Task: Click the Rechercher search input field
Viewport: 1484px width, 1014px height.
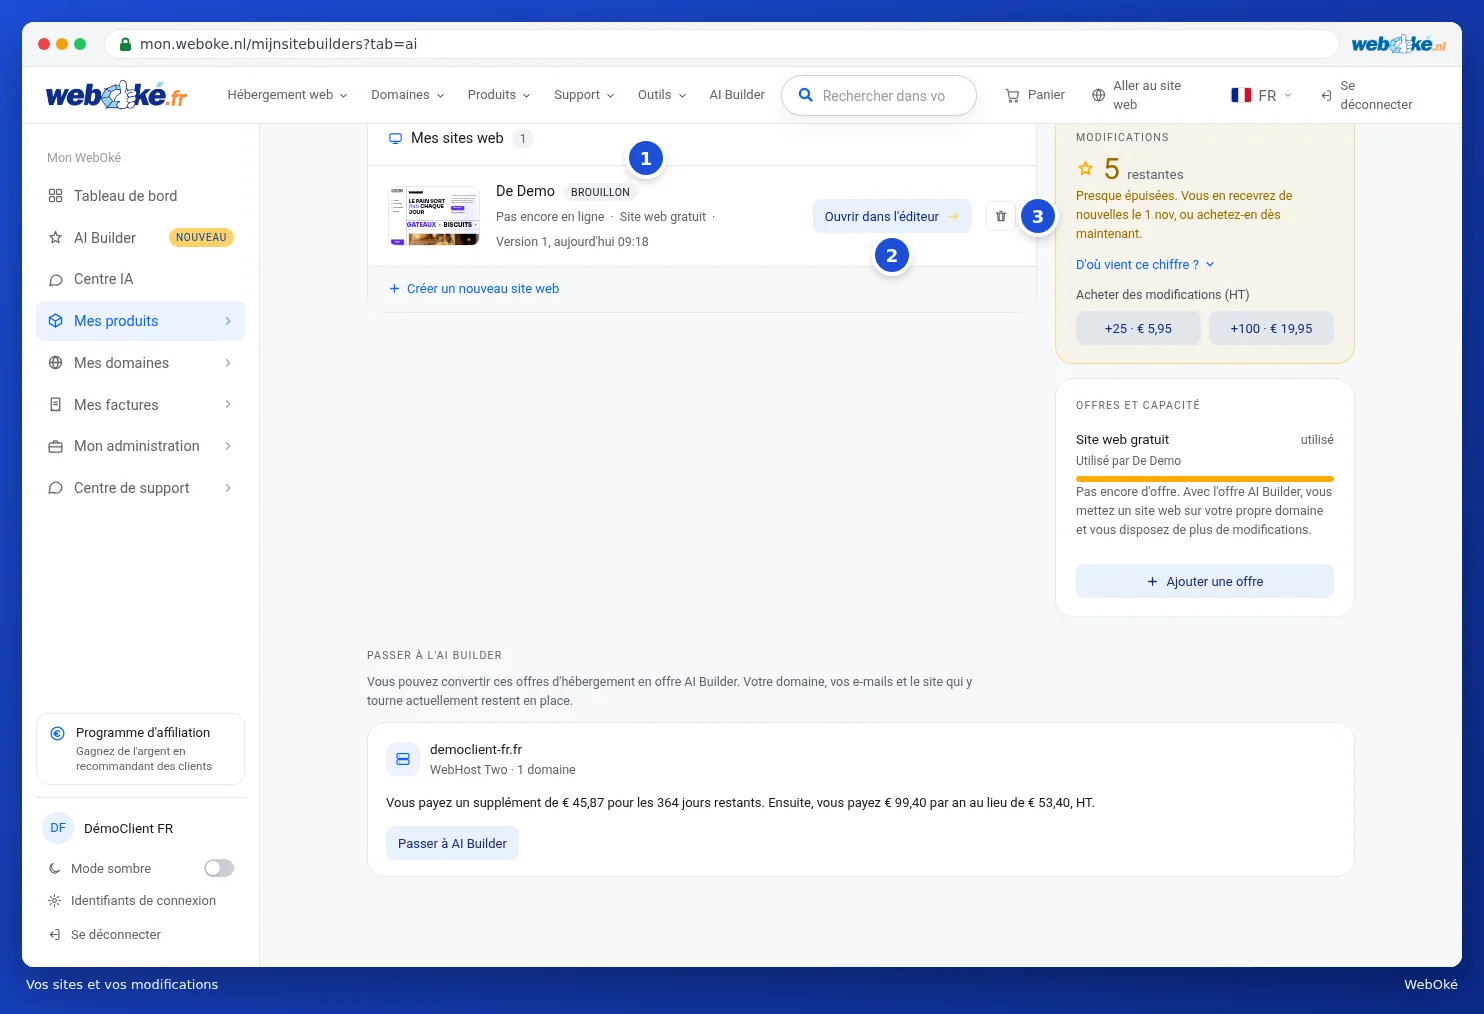Action: click(879, 96)
